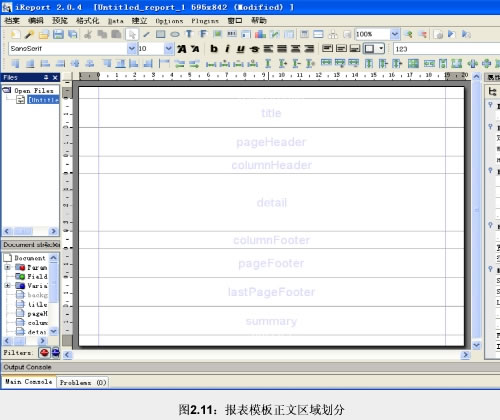500x420 pixels.
Task: Click editor vertical scrollbar down arrow
Action: click(477, 345)
